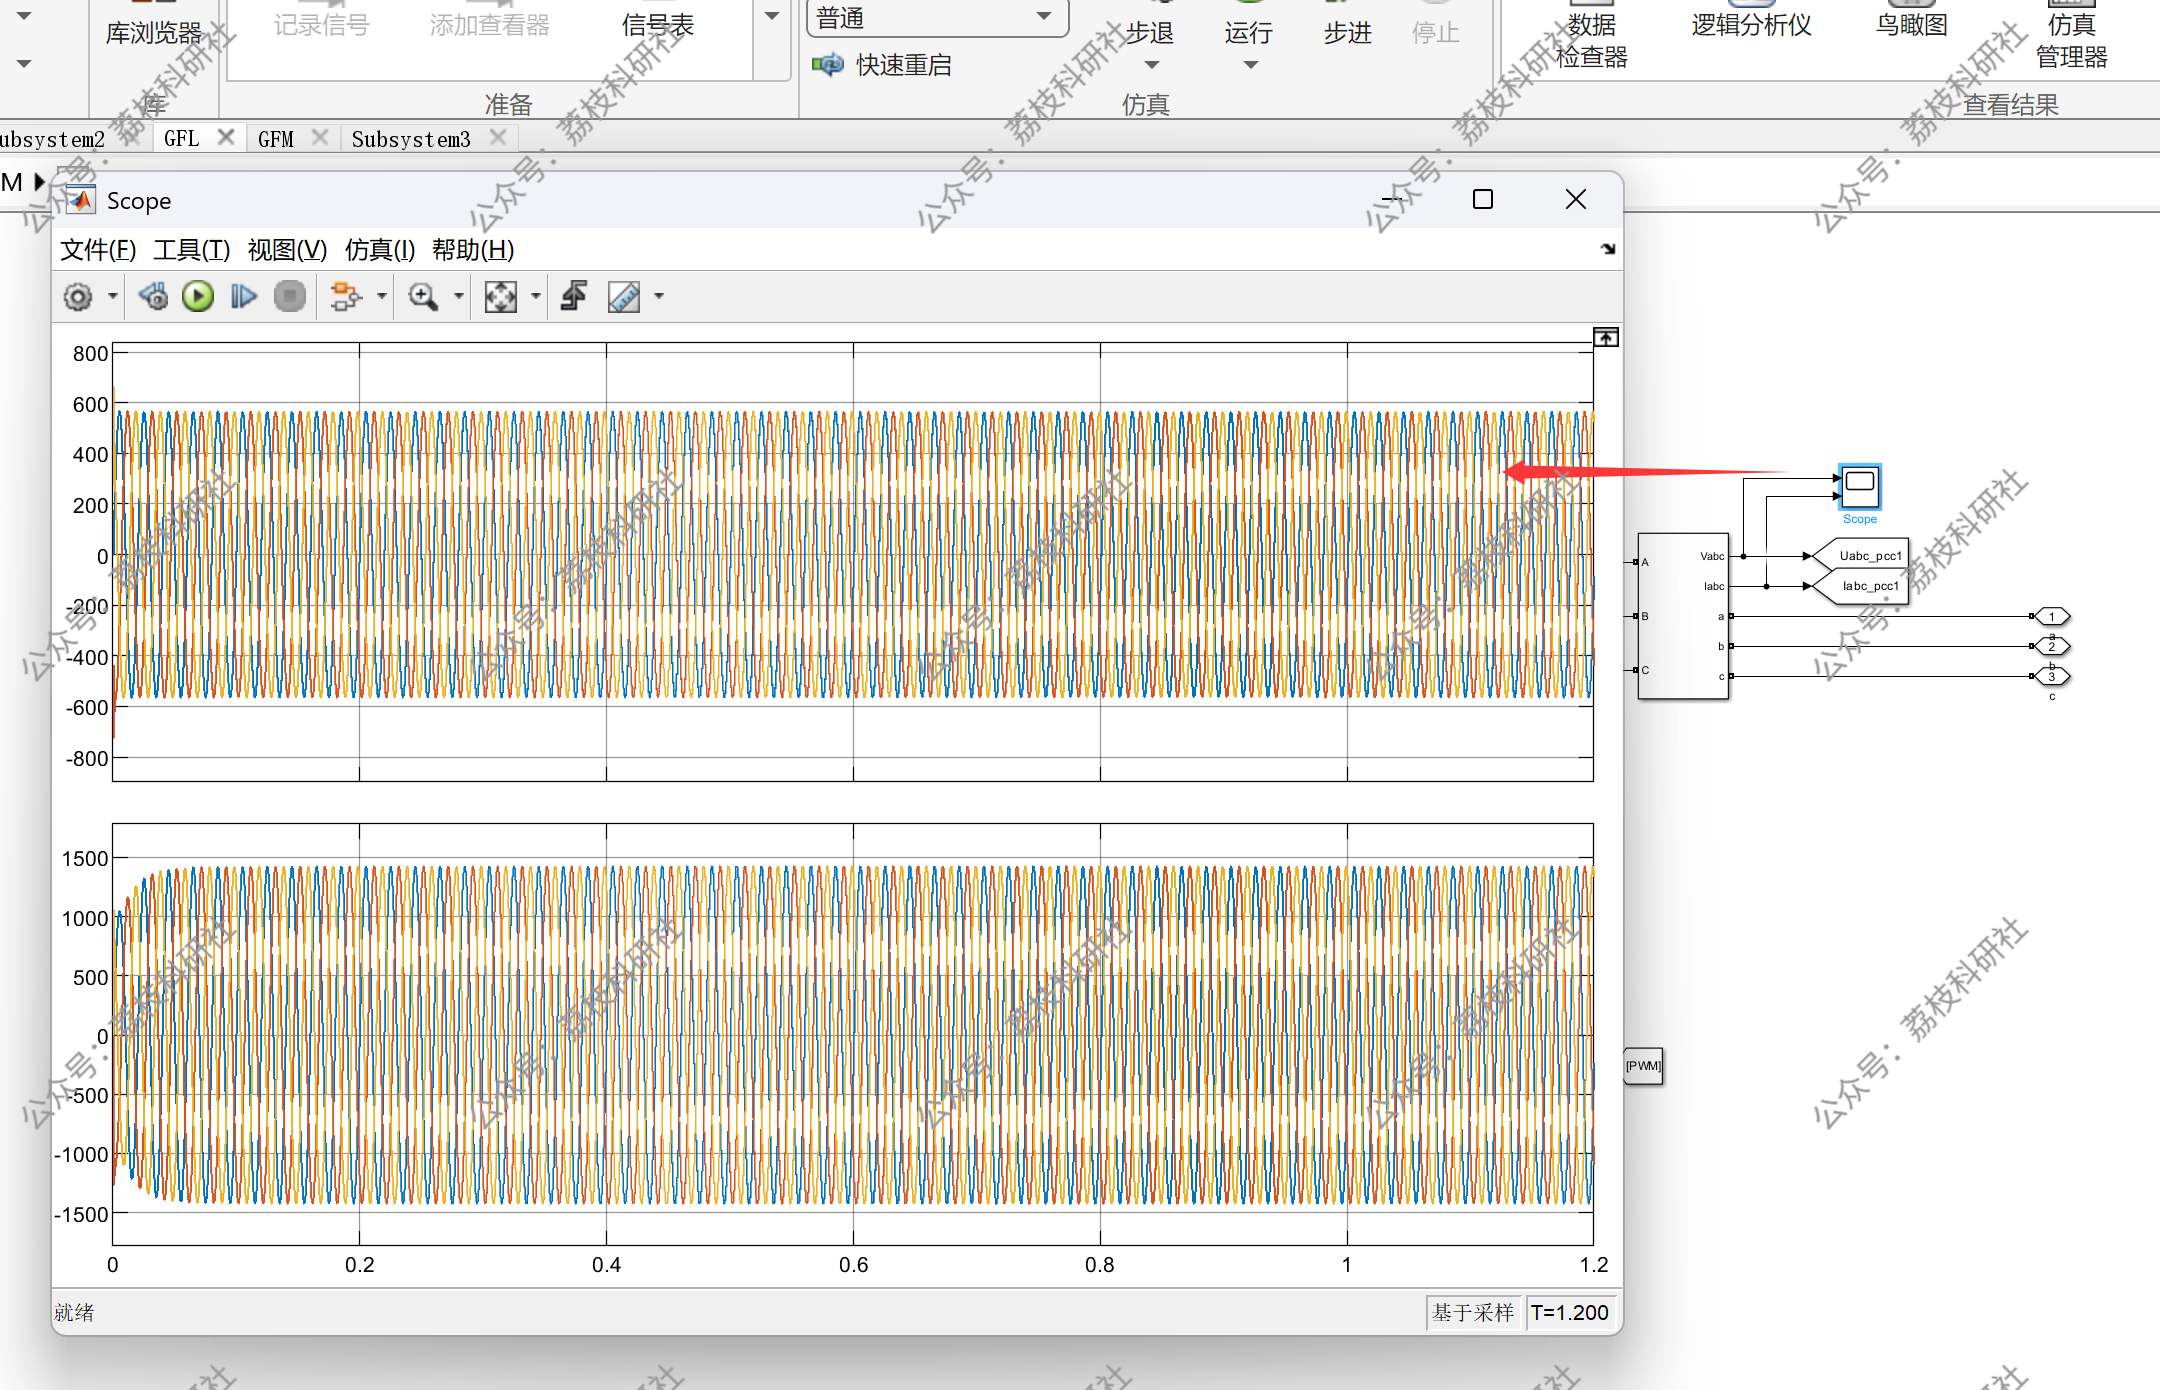Select the Iabc_pcc1 Goto block
The image size is (2160, 1390).
coord(1860,586)
